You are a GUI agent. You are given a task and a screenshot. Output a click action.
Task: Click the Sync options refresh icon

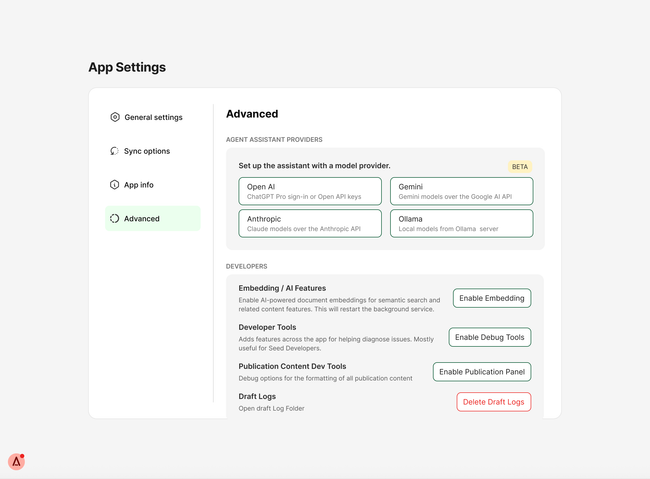coord(115,151)
